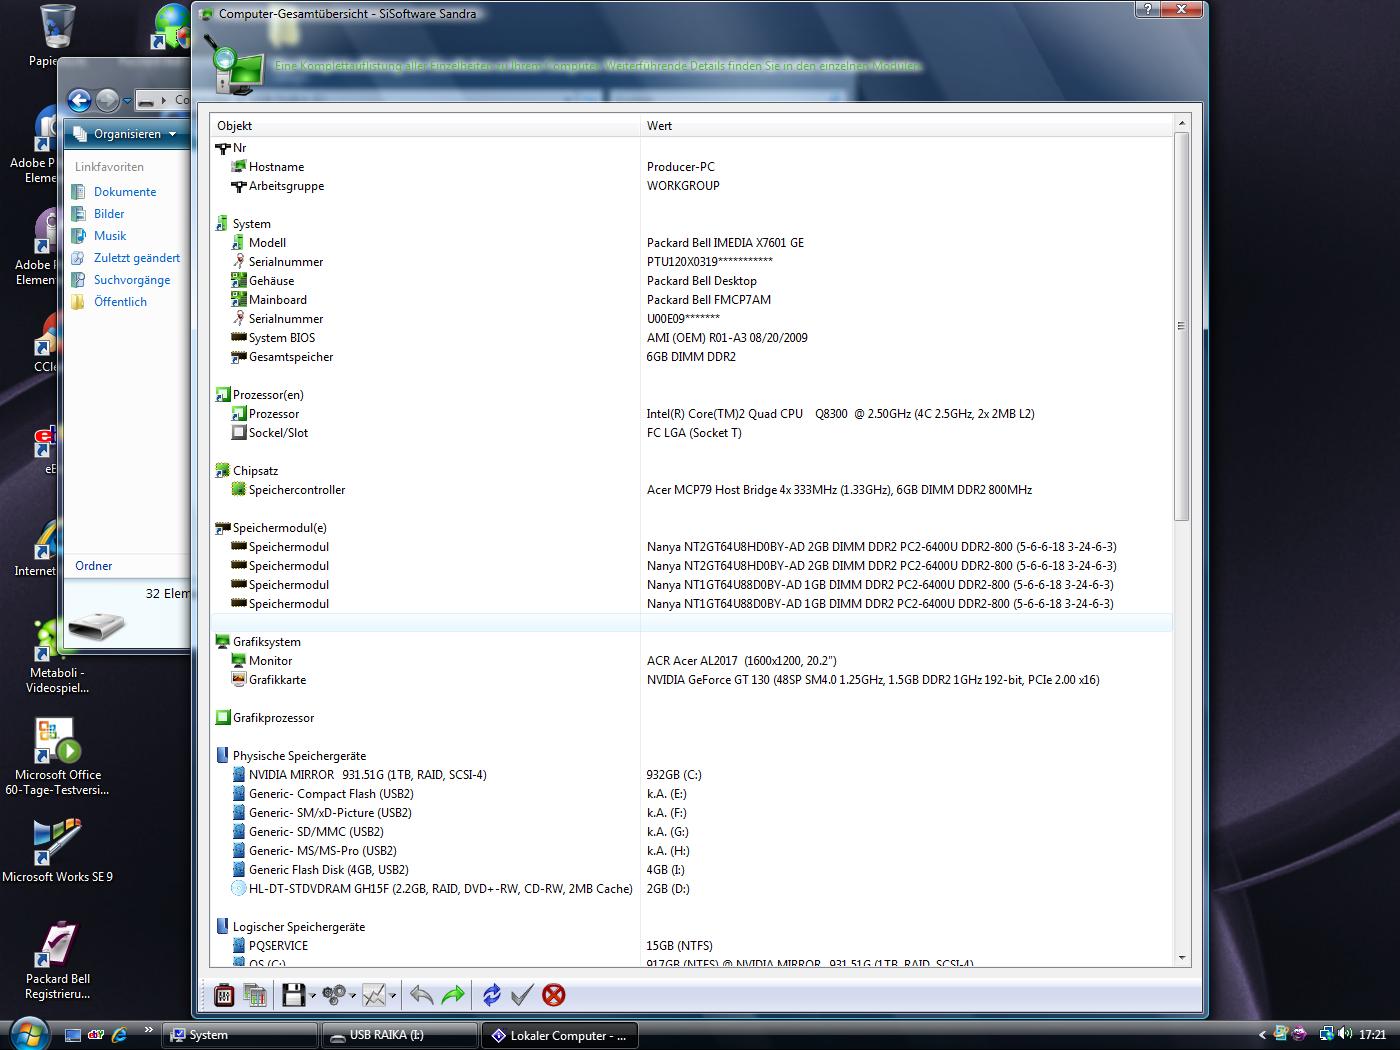The width and height of the screenshot is (1400, 1050).
Task: Select the Grafikkarte row
Action: coord(690,680)
